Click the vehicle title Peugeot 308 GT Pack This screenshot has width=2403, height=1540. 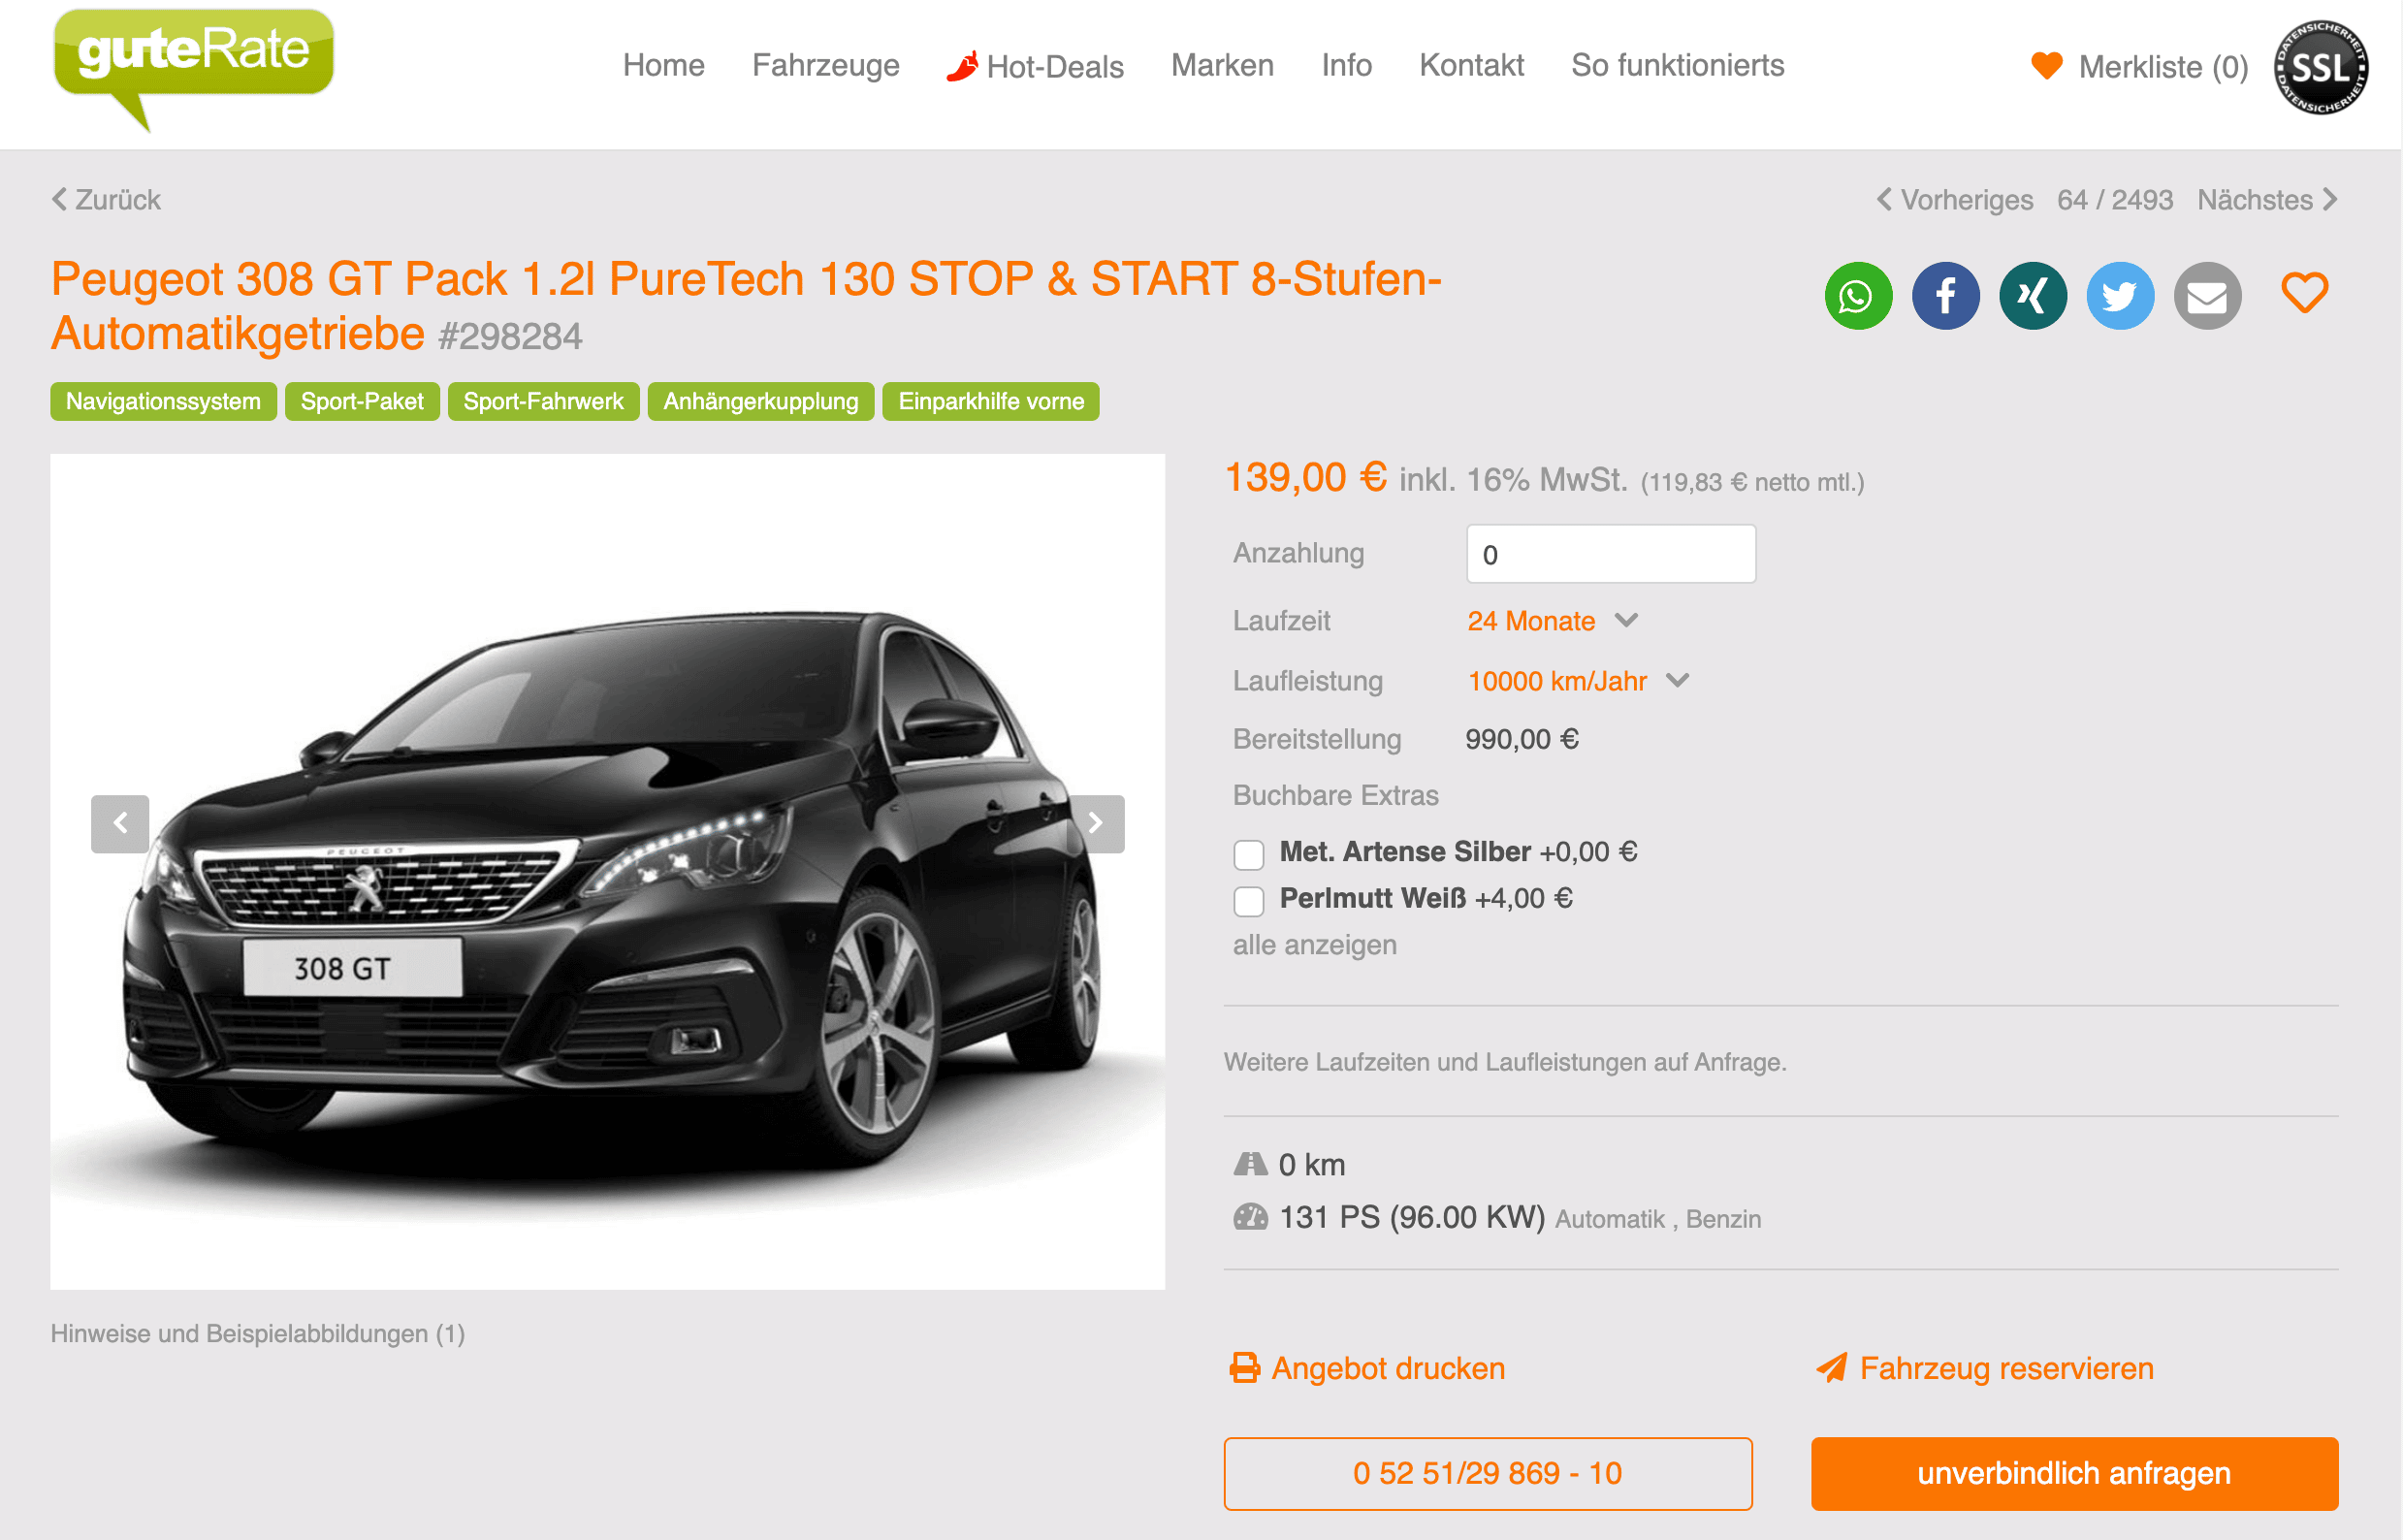click(x=746, y=306)
